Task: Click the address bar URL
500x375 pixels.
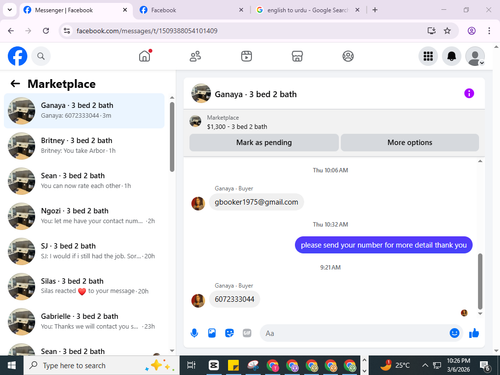Action: coord(147,31)
